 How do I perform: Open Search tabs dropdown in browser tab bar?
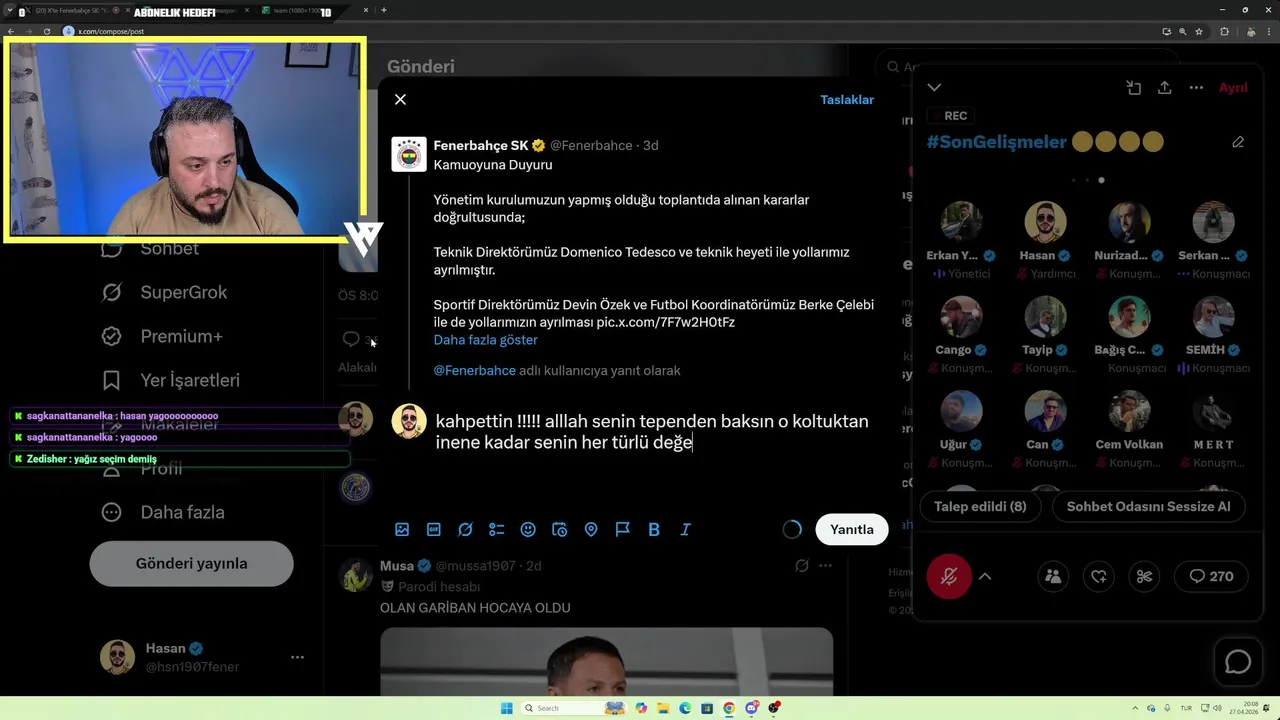(11, 10)
